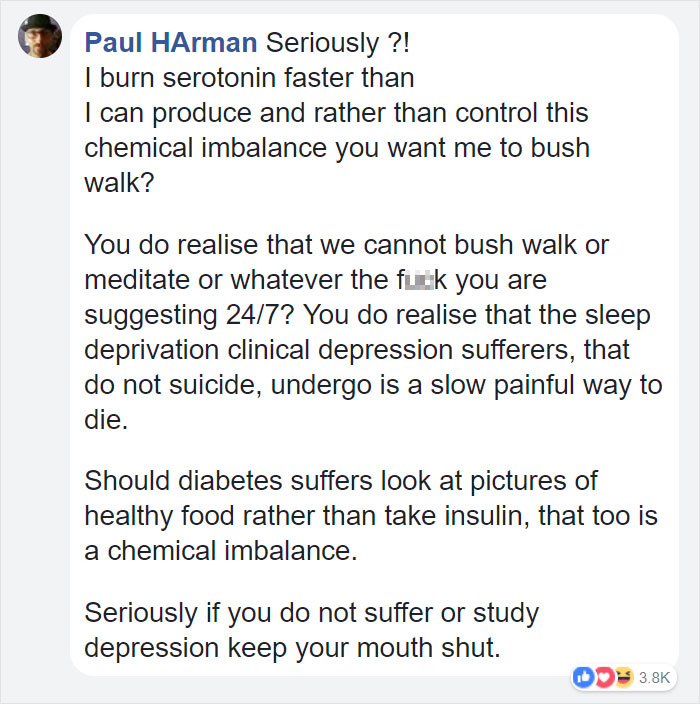Image resolution: width=700 pixels, height=704 pixels.
Task: Click 'I can produce and rather than control' line
Action: (x=335, y=113)
